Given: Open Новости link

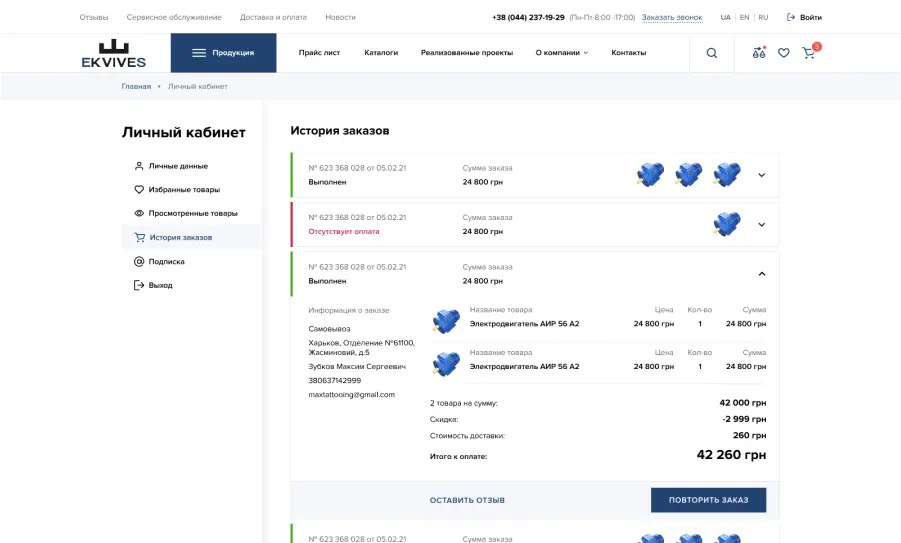Looking at the screenshot, I should point(340,17).
